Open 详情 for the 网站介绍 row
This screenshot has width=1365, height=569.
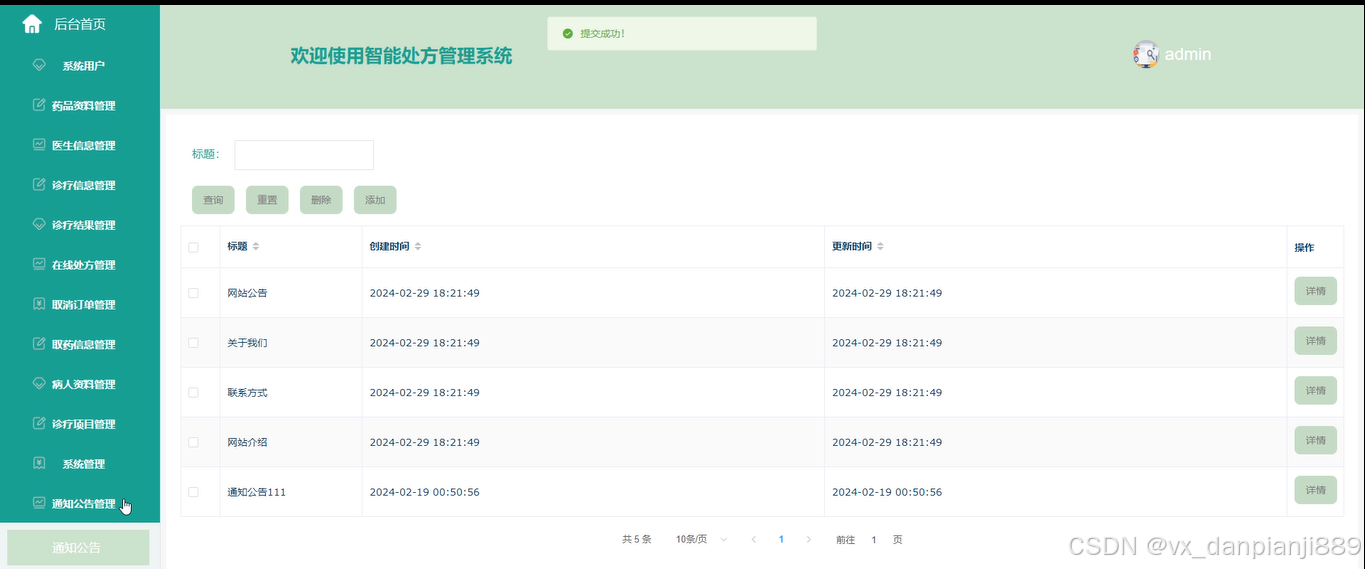click(1315, 440)
